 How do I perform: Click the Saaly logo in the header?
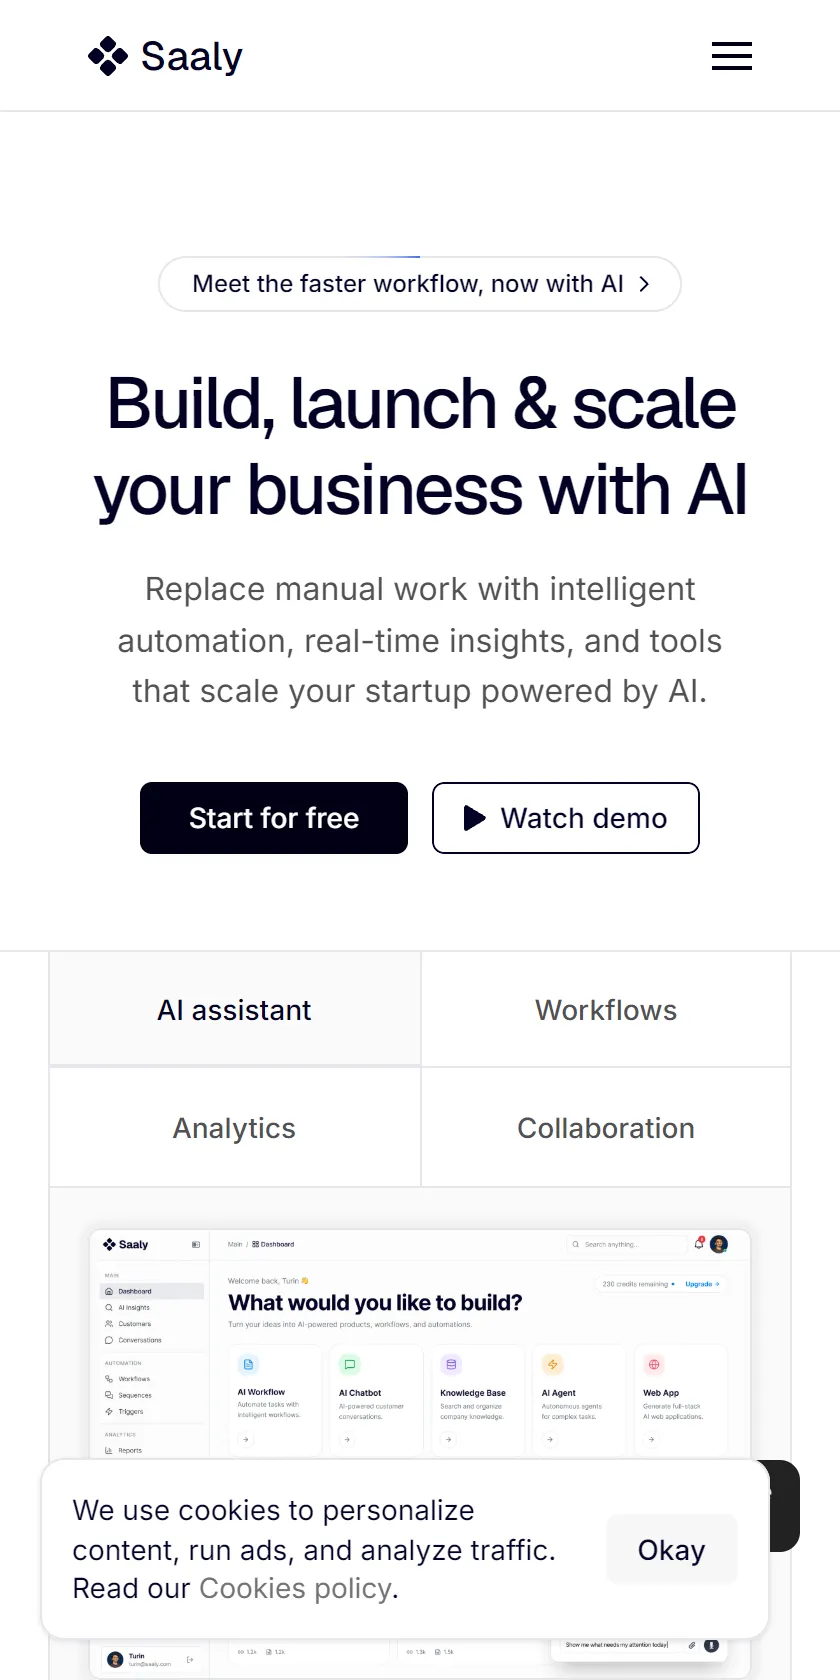[x=166, y=56]
